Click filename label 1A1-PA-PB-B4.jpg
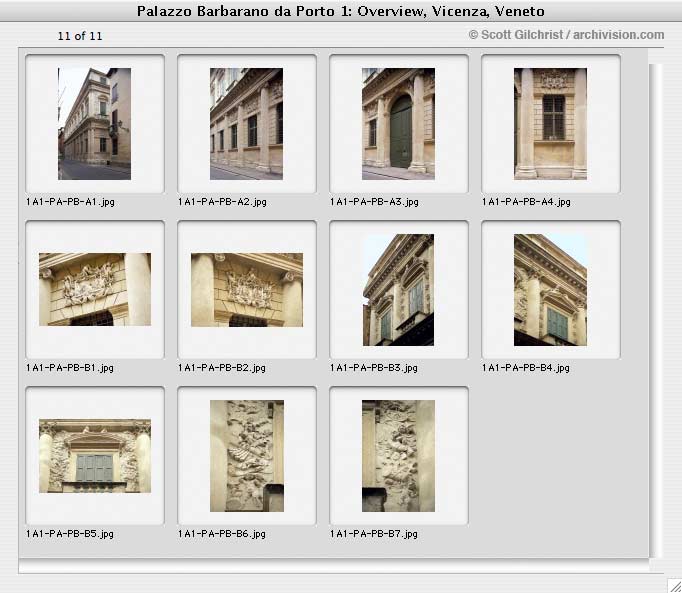 (x=525, y=368)
